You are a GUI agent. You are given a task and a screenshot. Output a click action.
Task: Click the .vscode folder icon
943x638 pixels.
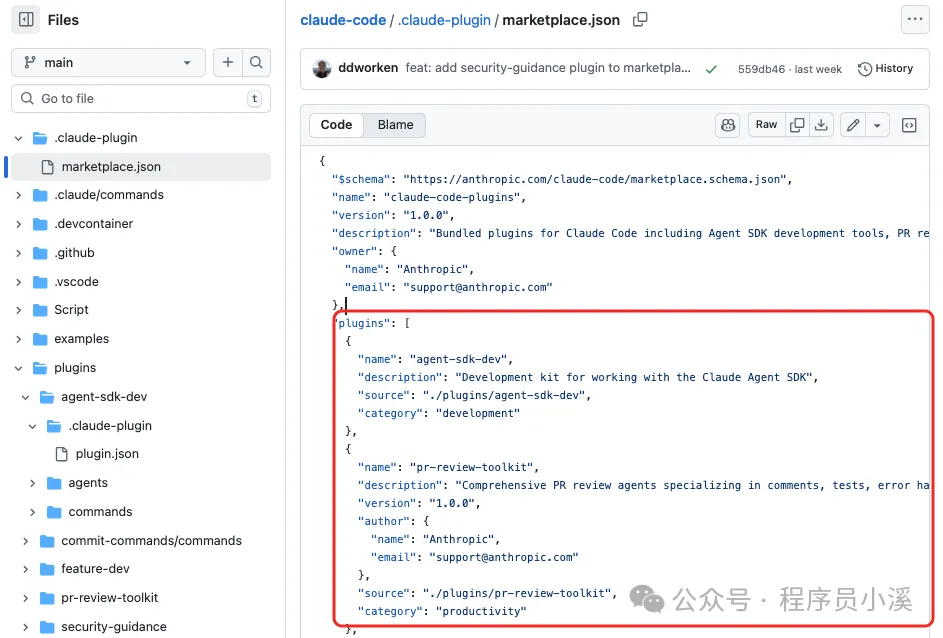tap(40, 282)
